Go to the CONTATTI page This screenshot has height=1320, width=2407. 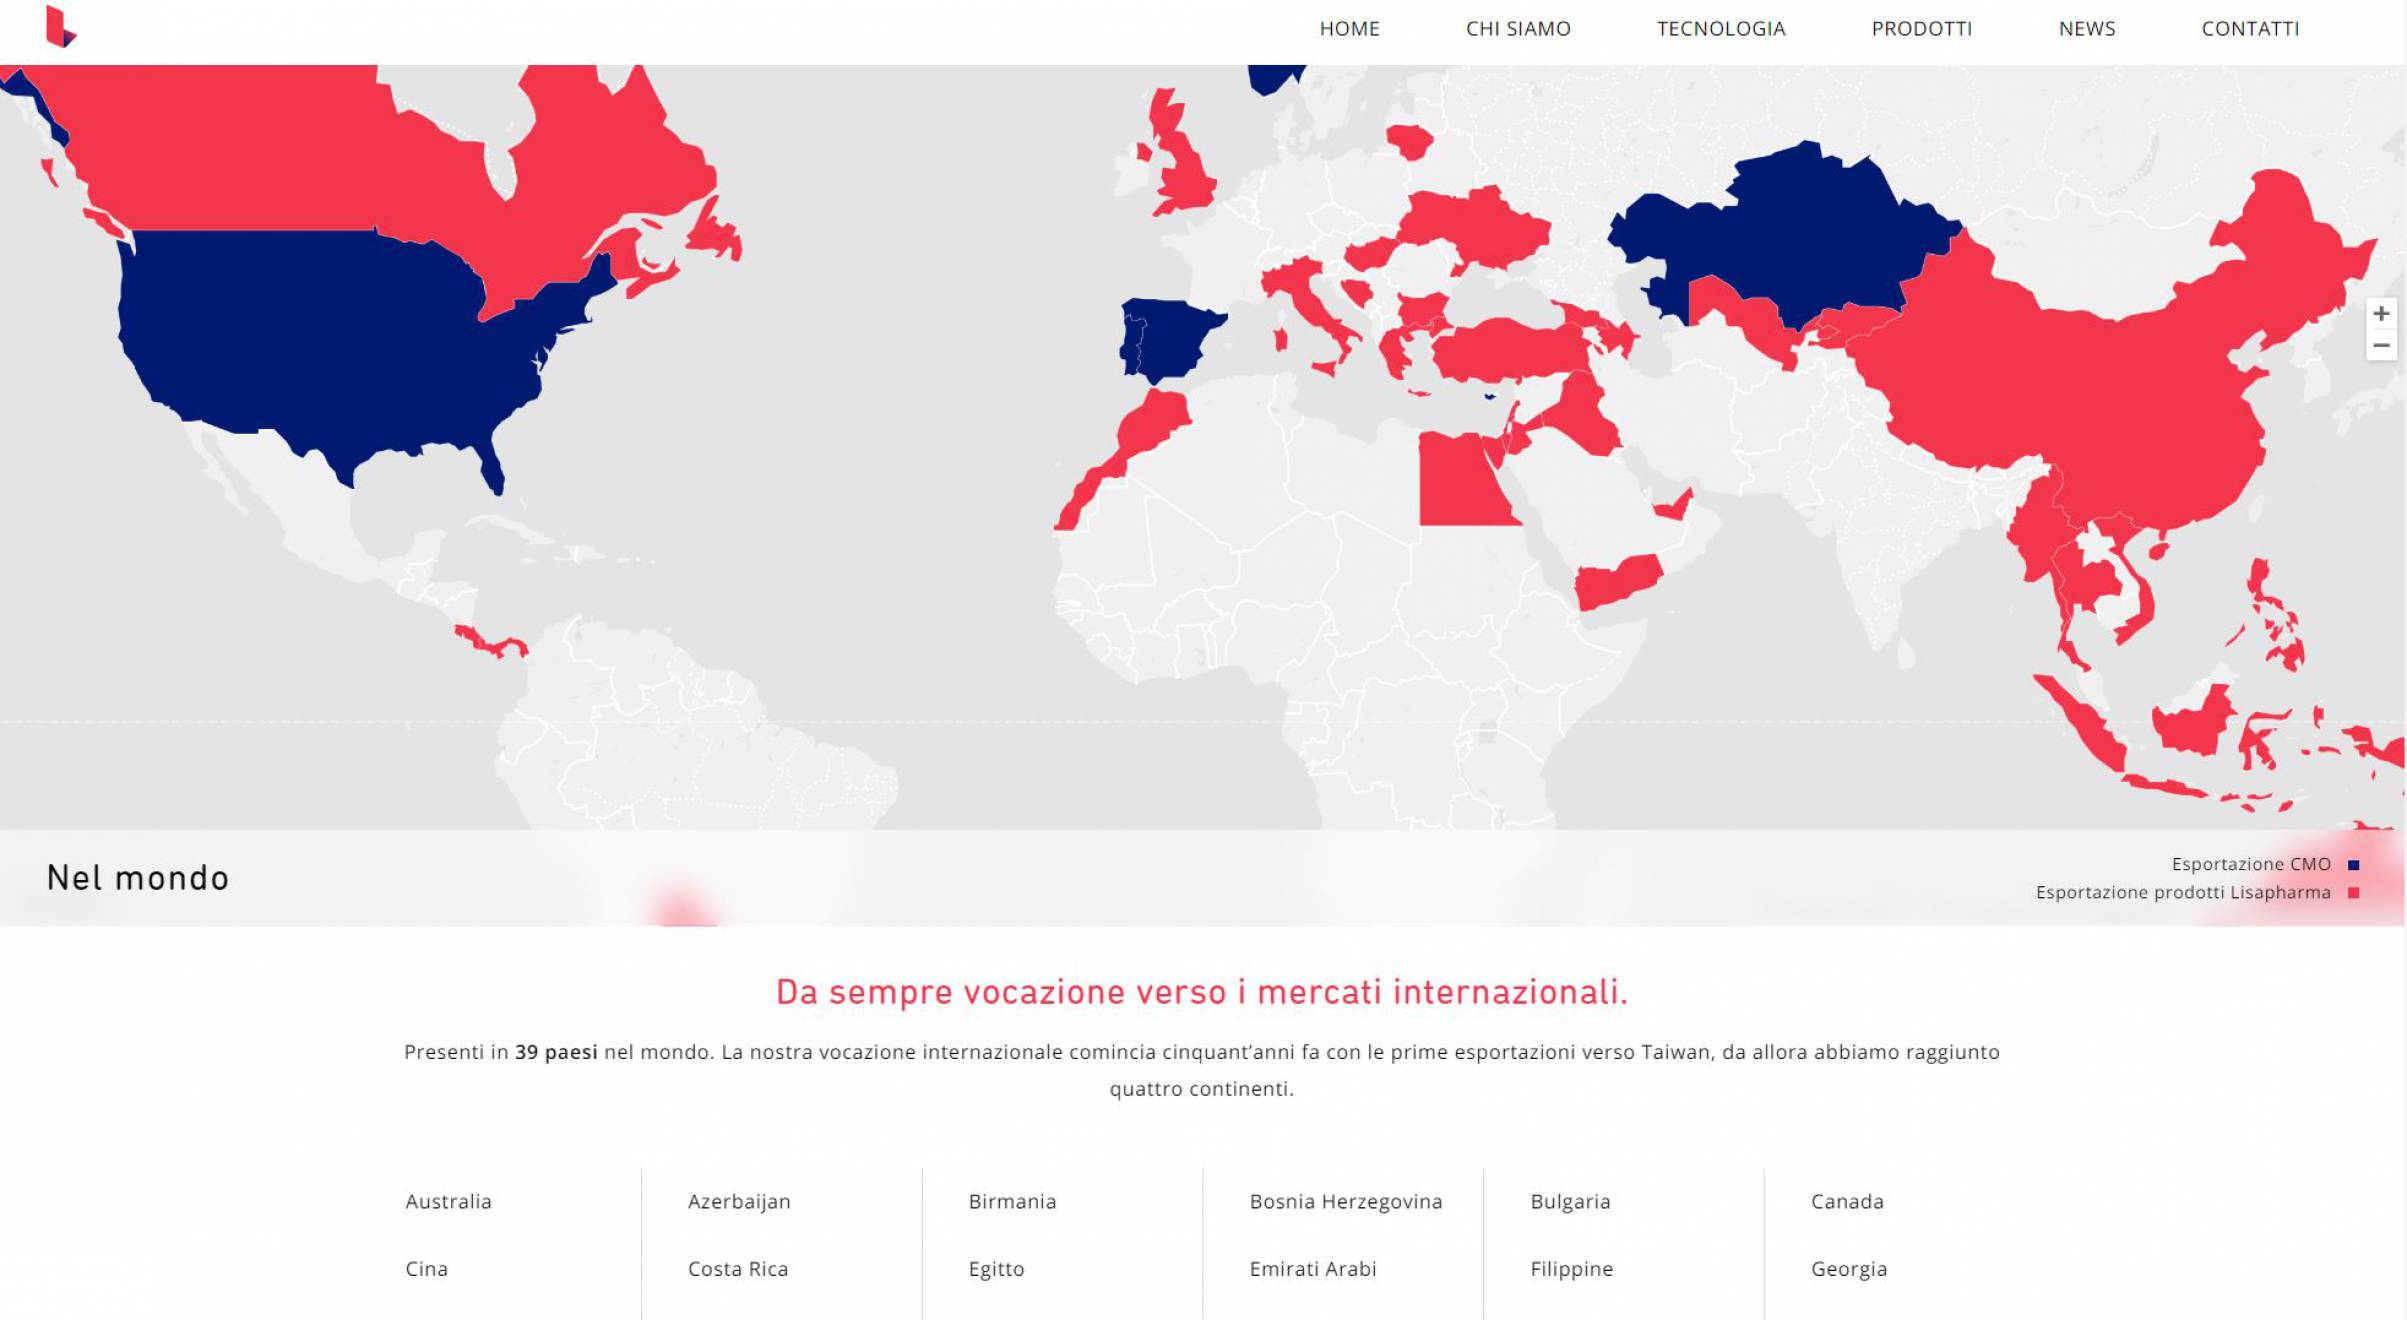click(x=2250, y=29)
